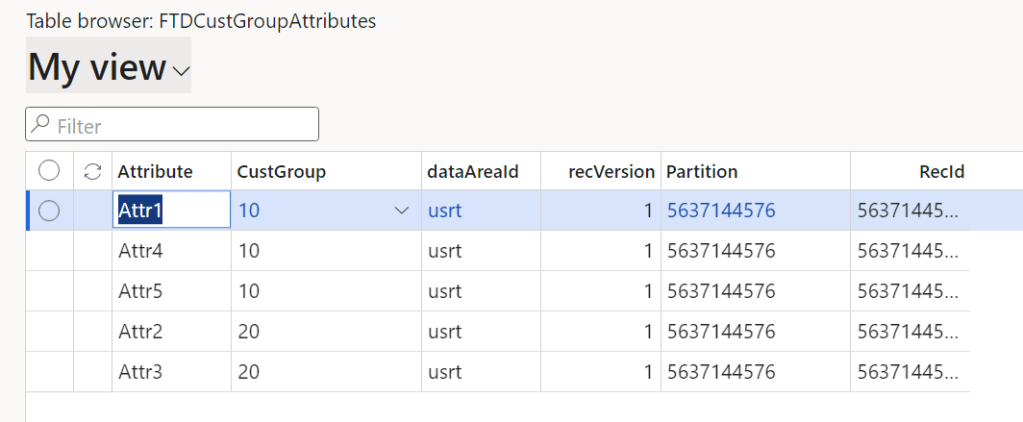Click the refresh icon in grid header

point(93,172)
